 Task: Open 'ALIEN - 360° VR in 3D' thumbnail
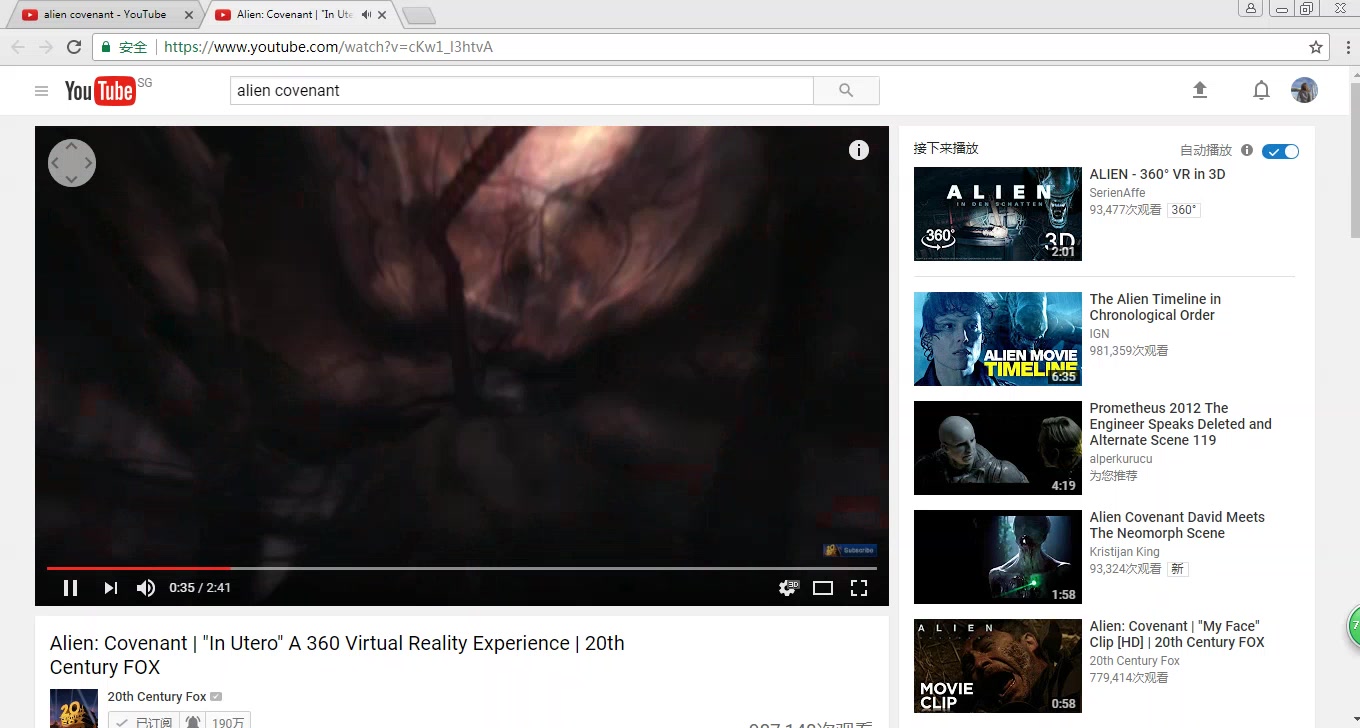click(x=998, y=214)
